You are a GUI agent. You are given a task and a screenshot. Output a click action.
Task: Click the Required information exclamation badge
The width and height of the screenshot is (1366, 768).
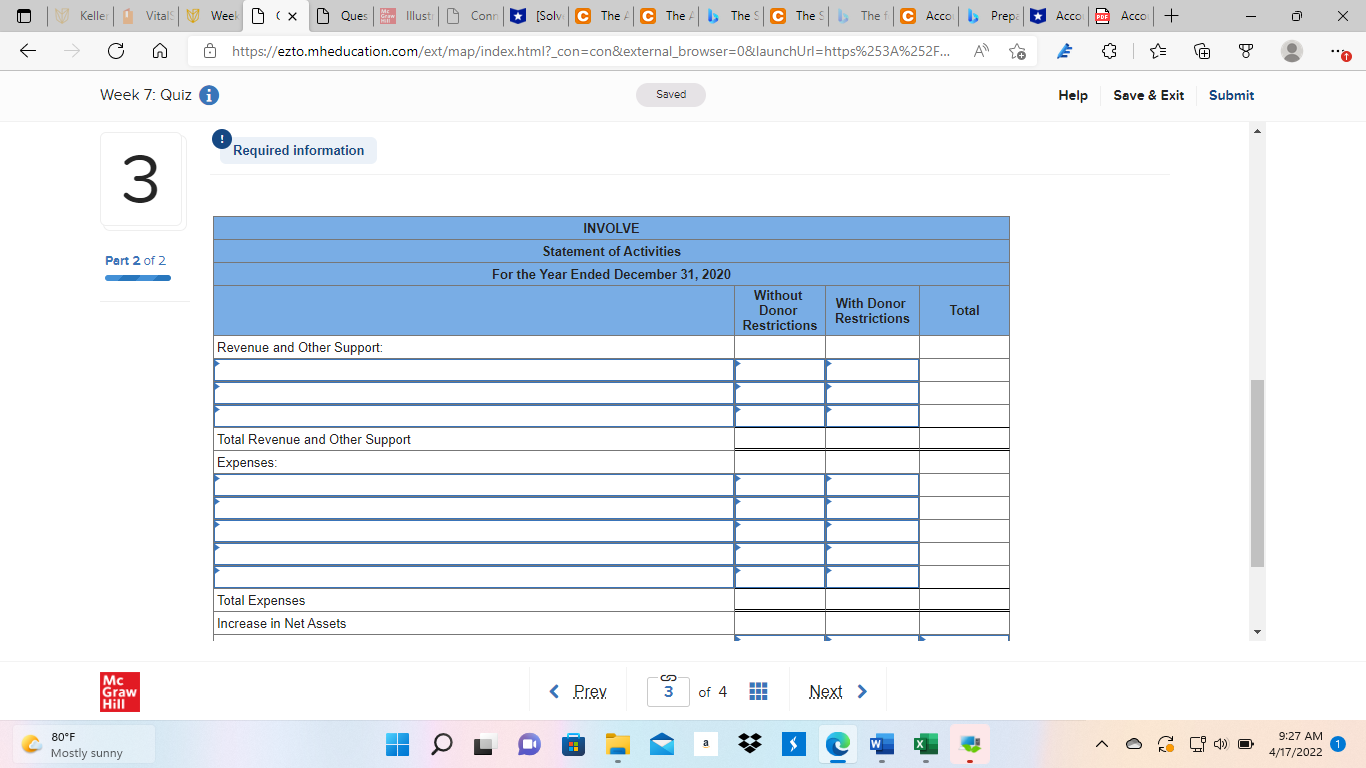click(x=223, y=139)
